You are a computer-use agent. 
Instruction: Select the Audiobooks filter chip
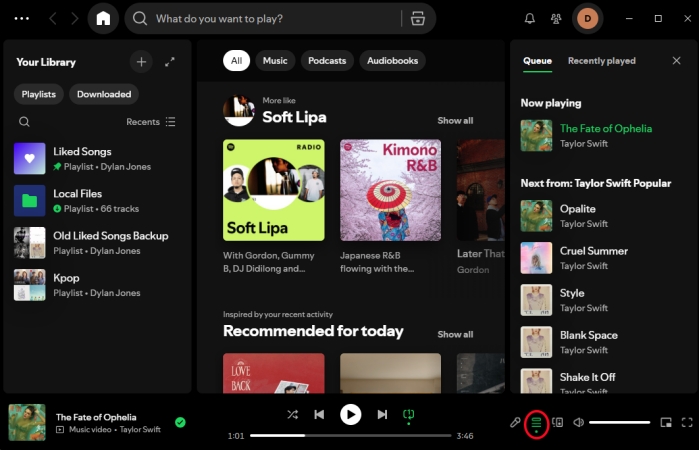(392, 61)
